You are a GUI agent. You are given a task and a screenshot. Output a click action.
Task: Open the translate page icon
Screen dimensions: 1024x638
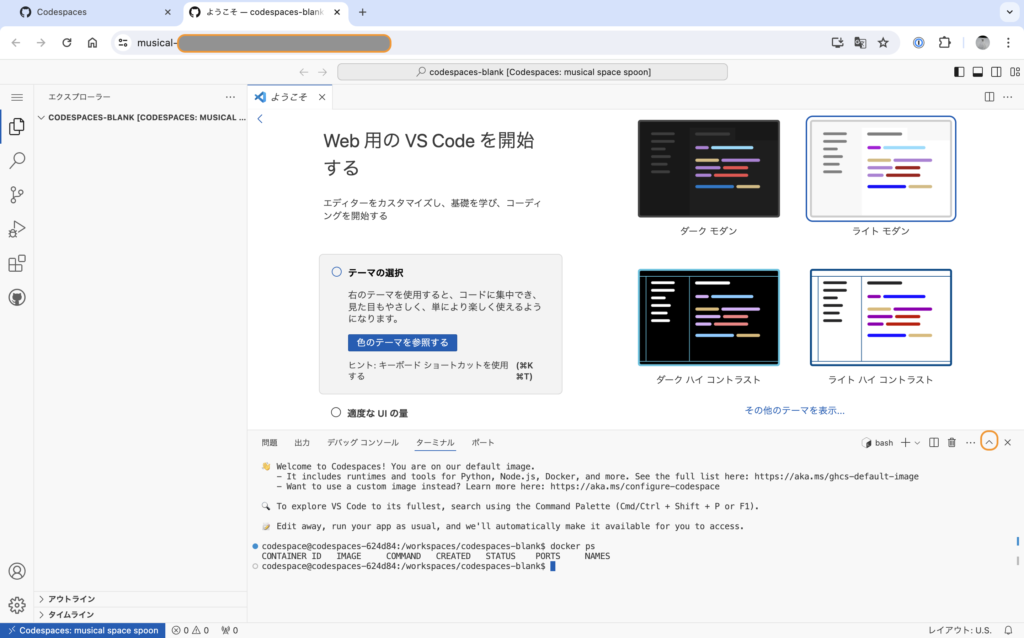[860, 42]
